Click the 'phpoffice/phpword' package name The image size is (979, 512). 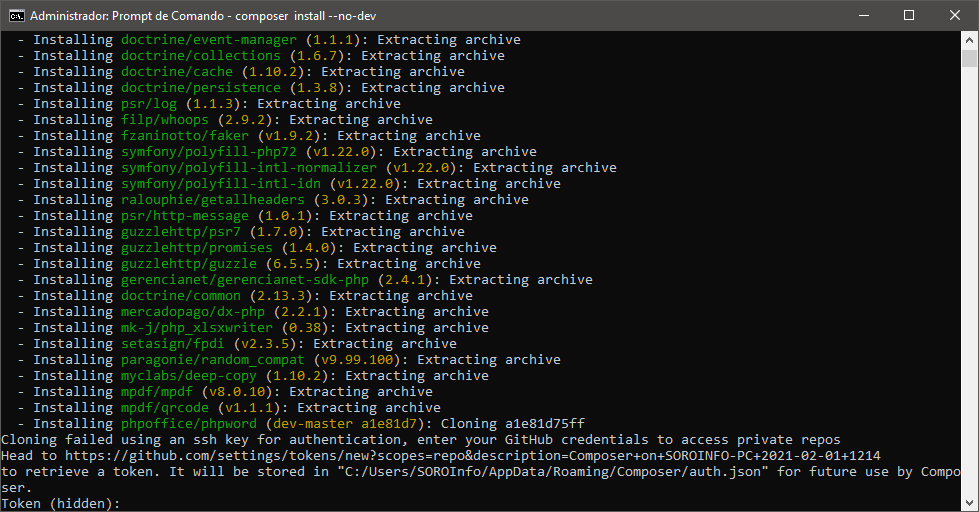(189, 424)
